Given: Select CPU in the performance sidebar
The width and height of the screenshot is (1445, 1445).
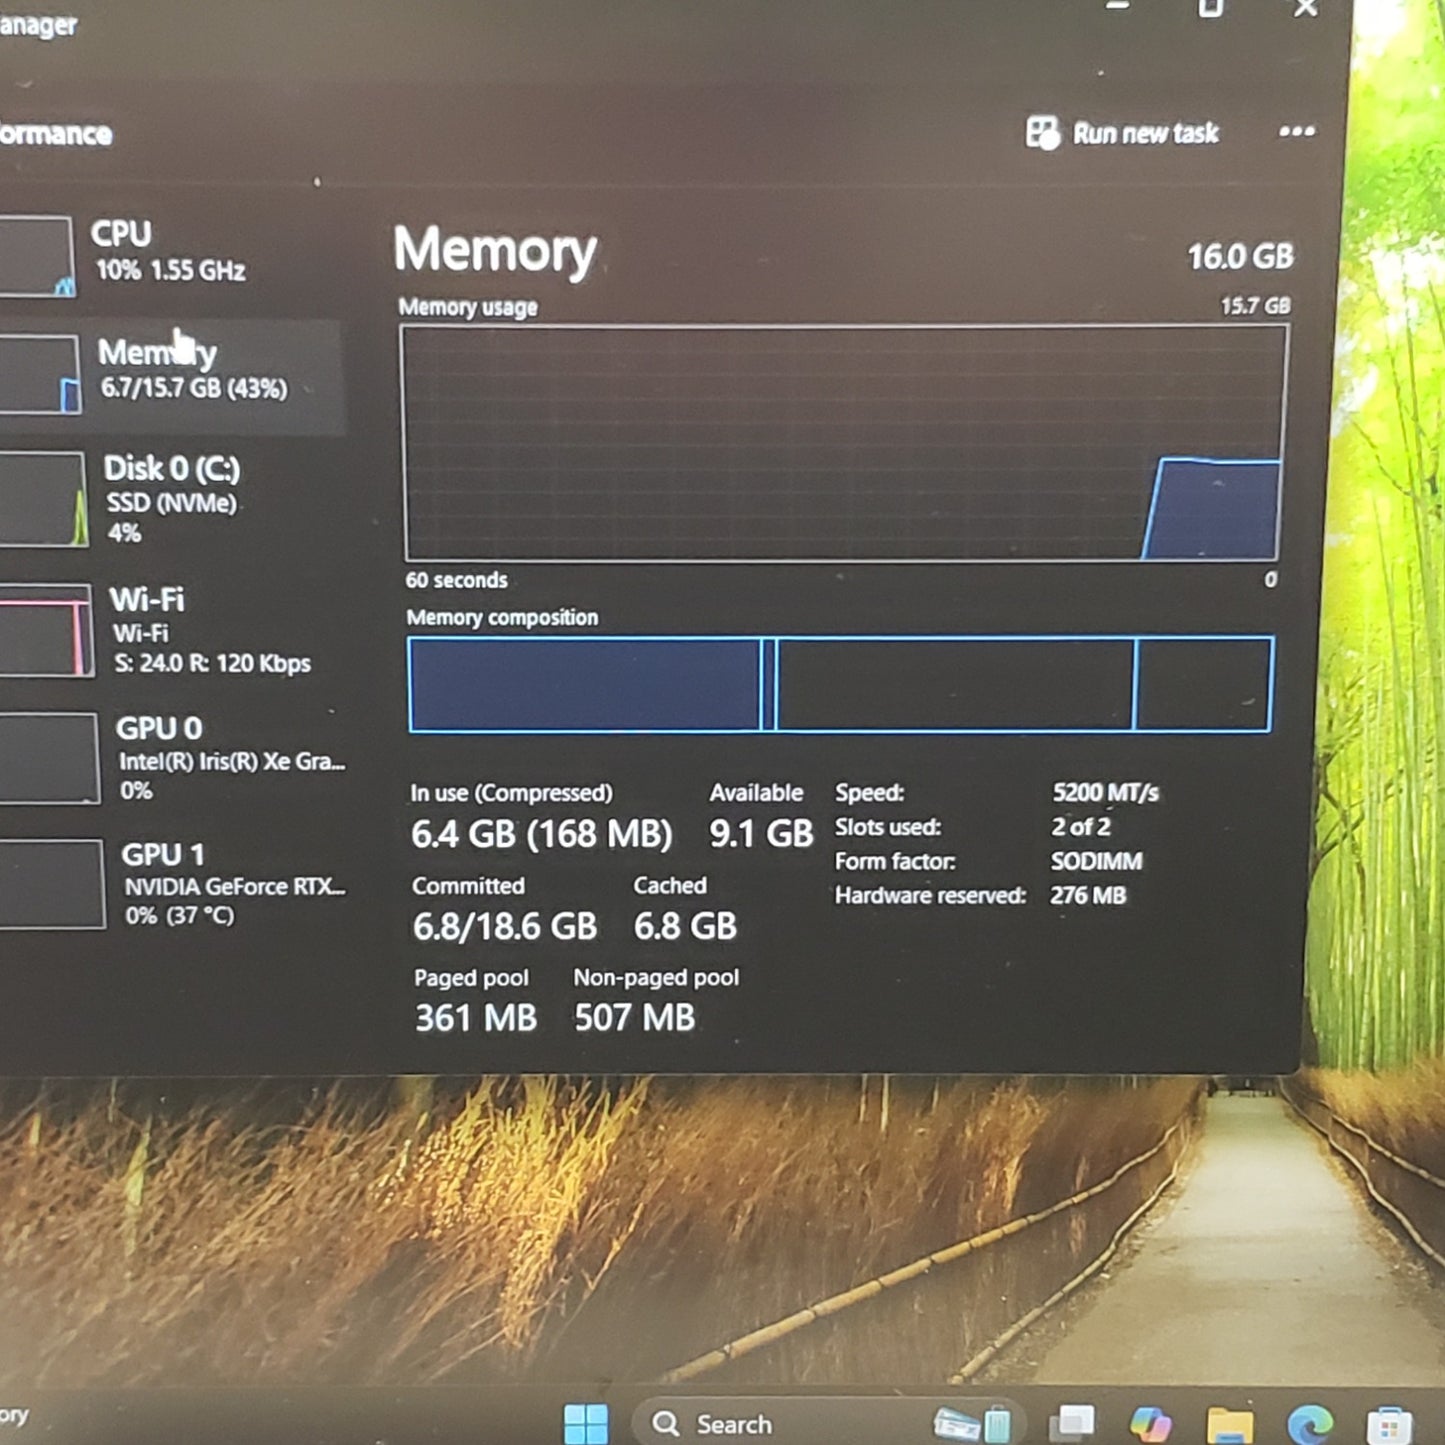Looking at the screenshot, I should coord(168,251).
